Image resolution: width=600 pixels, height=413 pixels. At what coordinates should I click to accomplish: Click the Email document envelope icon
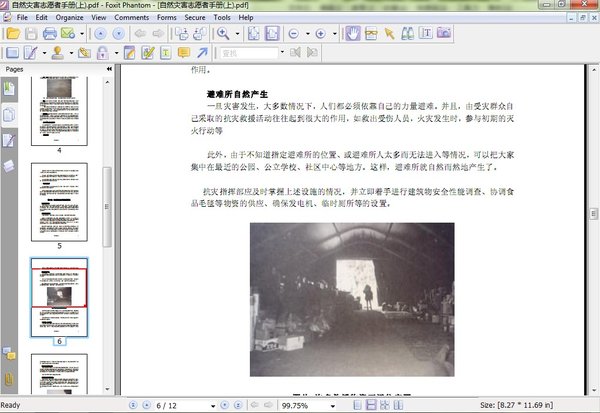pyautogui.click(x=68, y=34)
